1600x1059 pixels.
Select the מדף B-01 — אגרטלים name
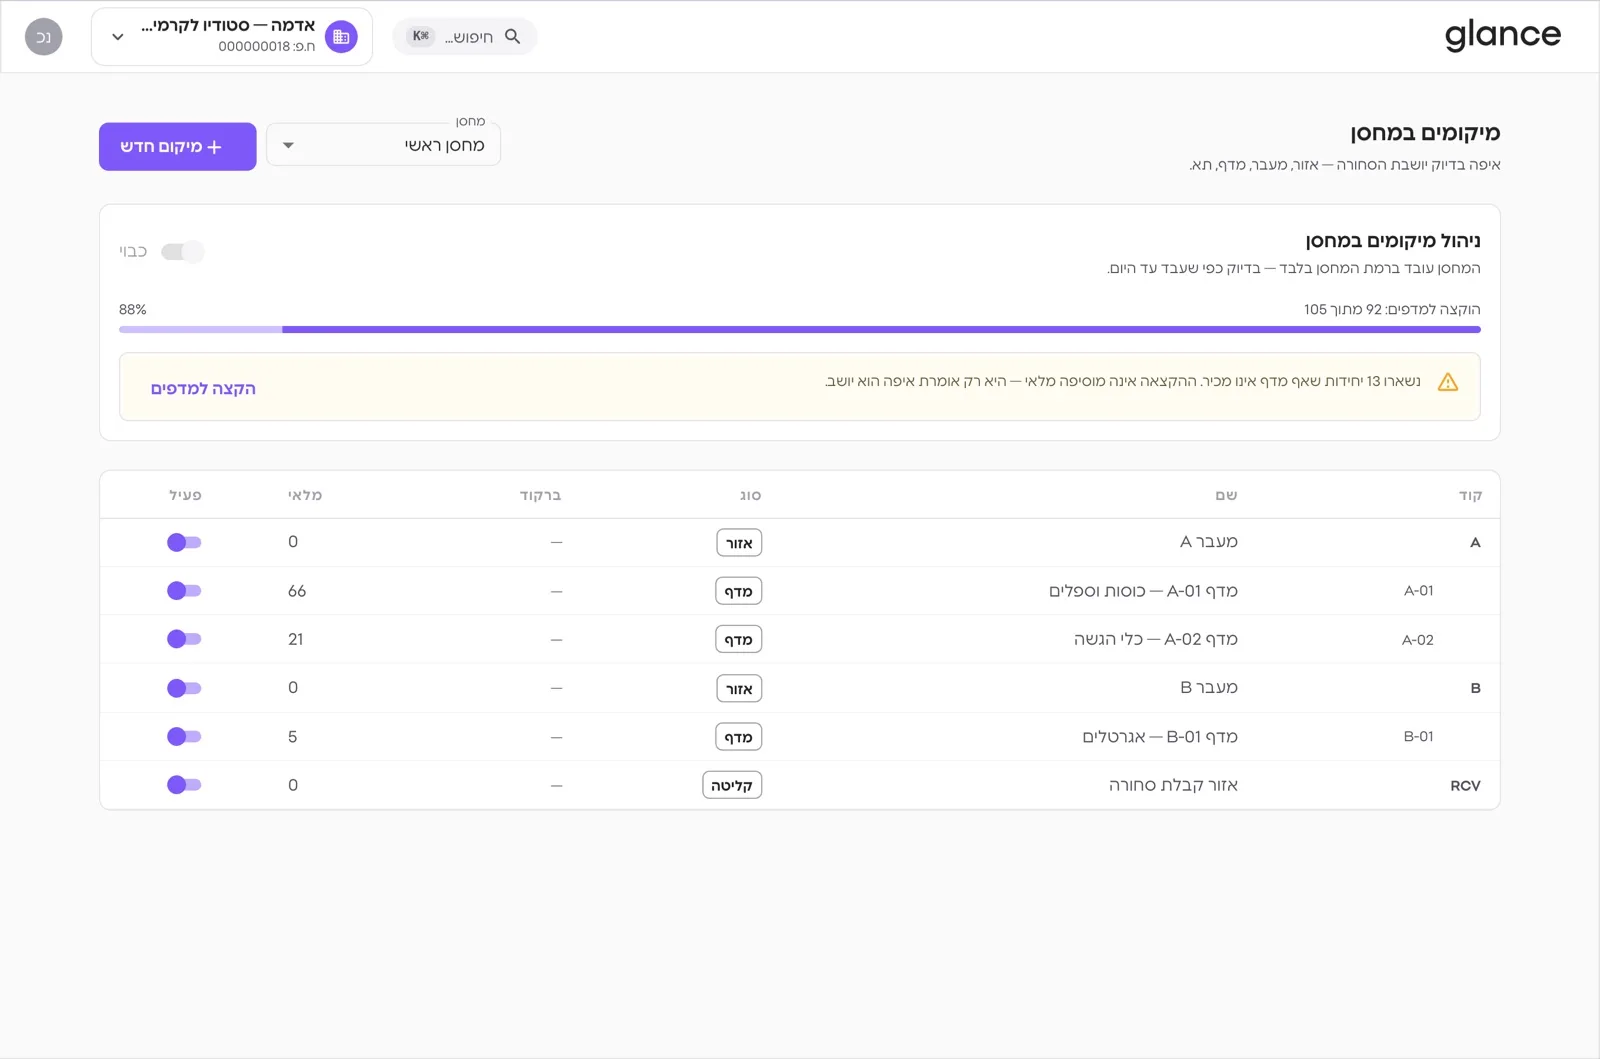tap(1160, 737)
